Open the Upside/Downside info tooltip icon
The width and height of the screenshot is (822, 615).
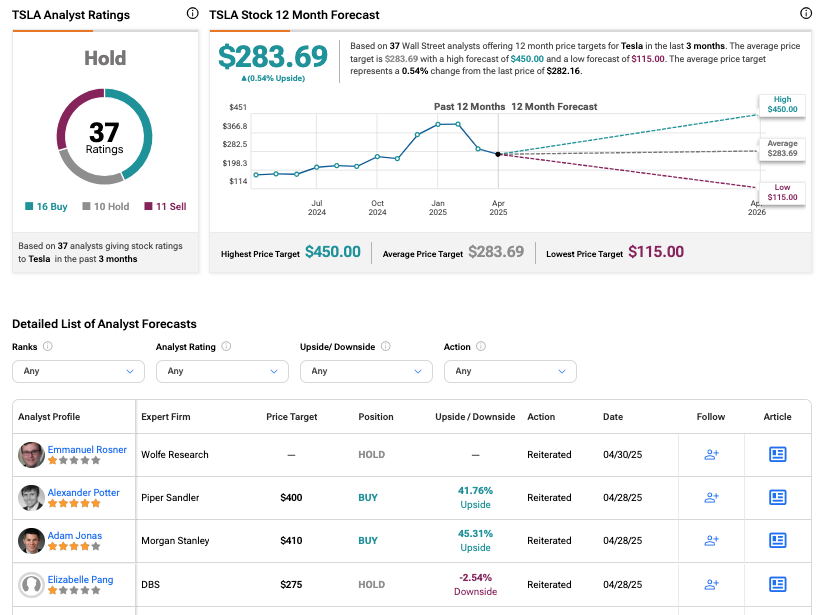coord(386,346)
